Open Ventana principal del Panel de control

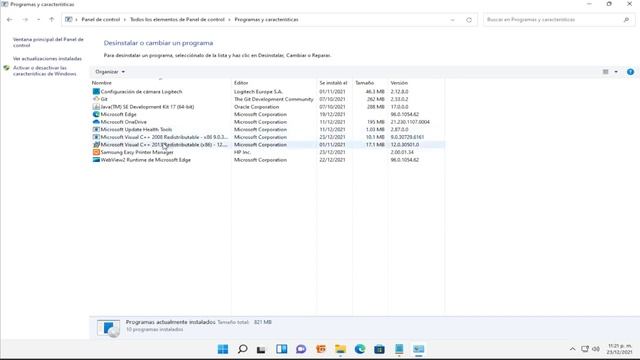(48, 42)
